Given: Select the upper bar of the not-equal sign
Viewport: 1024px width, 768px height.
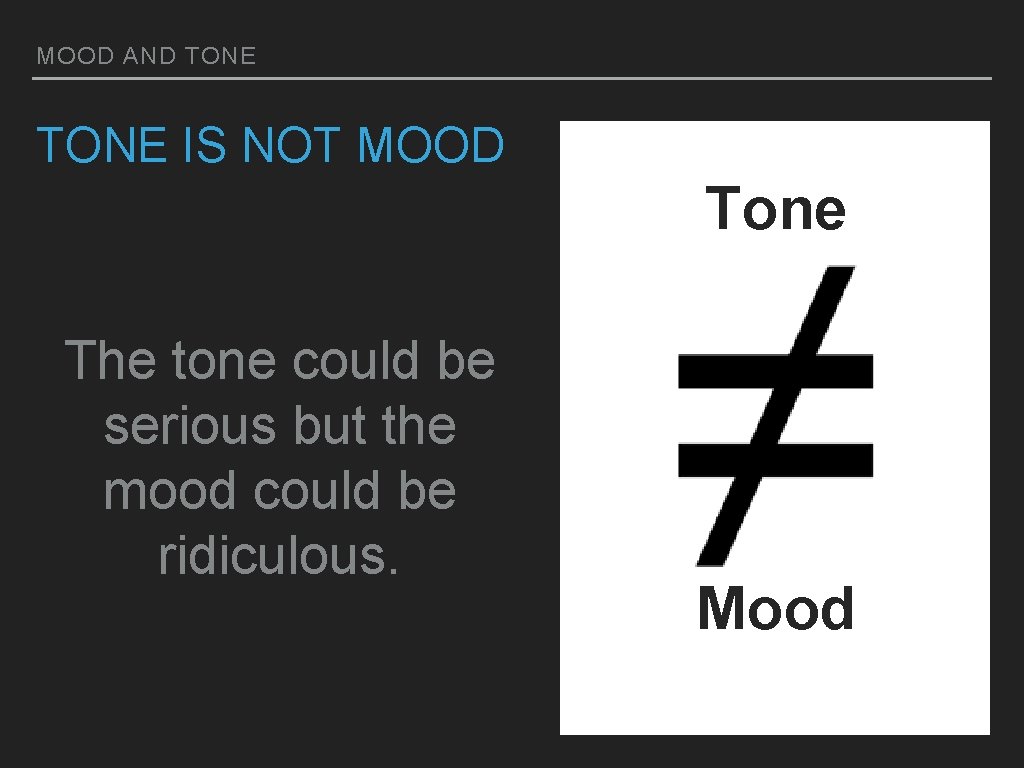Looking at the screenshot, I should pos(720,371).
